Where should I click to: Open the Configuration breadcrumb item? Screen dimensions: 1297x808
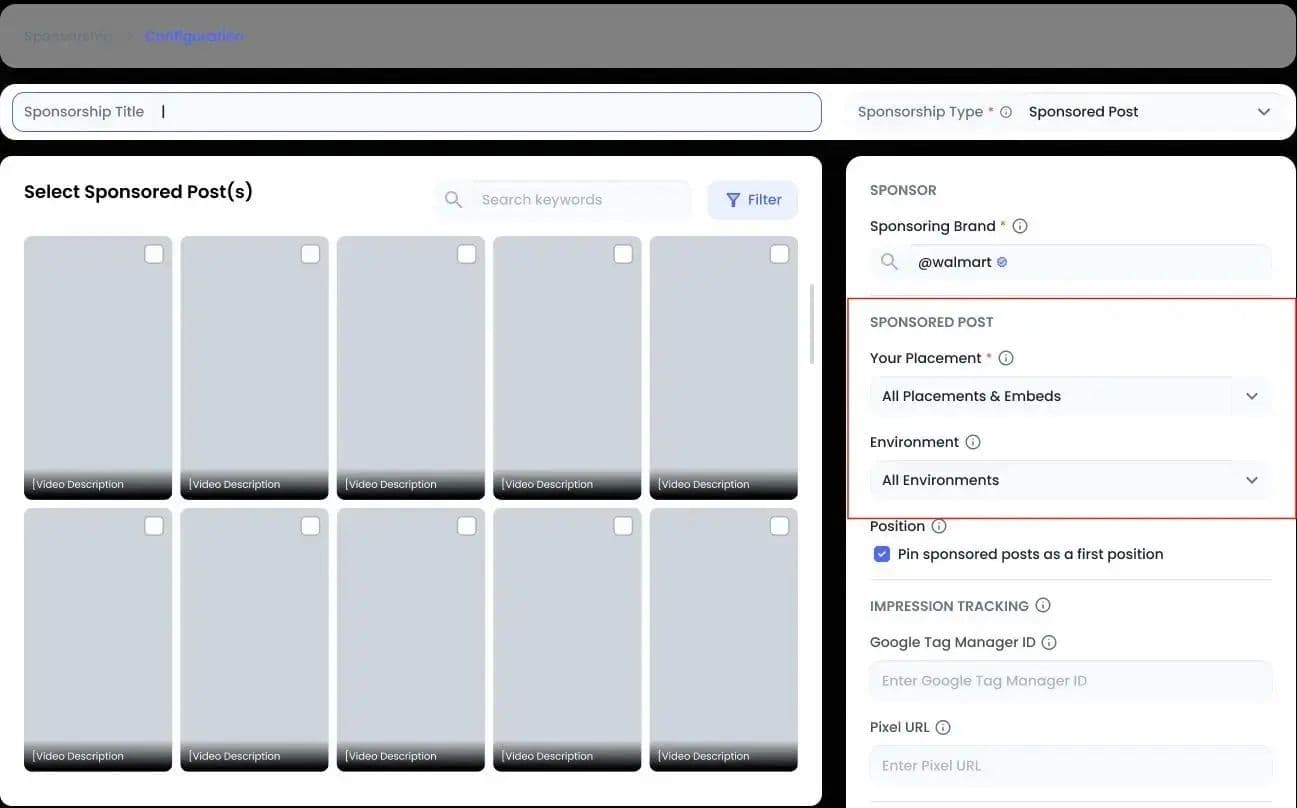(194, 36)
